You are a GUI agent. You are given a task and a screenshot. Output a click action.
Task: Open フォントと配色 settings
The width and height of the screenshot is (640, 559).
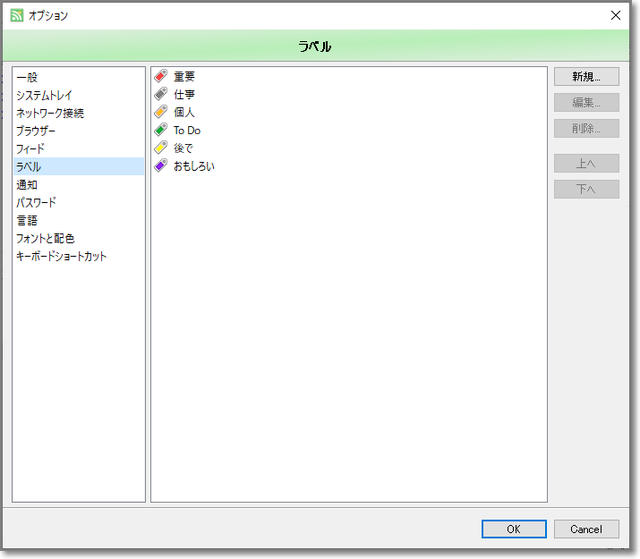45,239
